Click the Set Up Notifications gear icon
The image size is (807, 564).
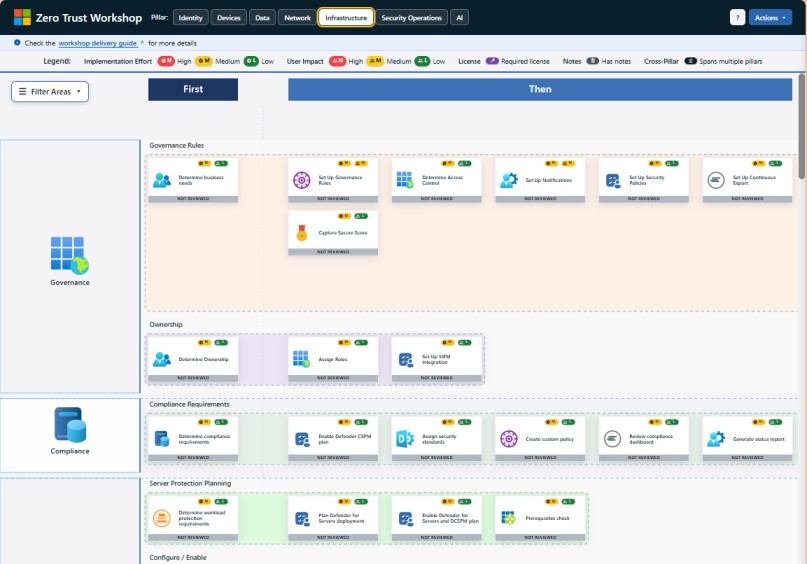(509, 180)
